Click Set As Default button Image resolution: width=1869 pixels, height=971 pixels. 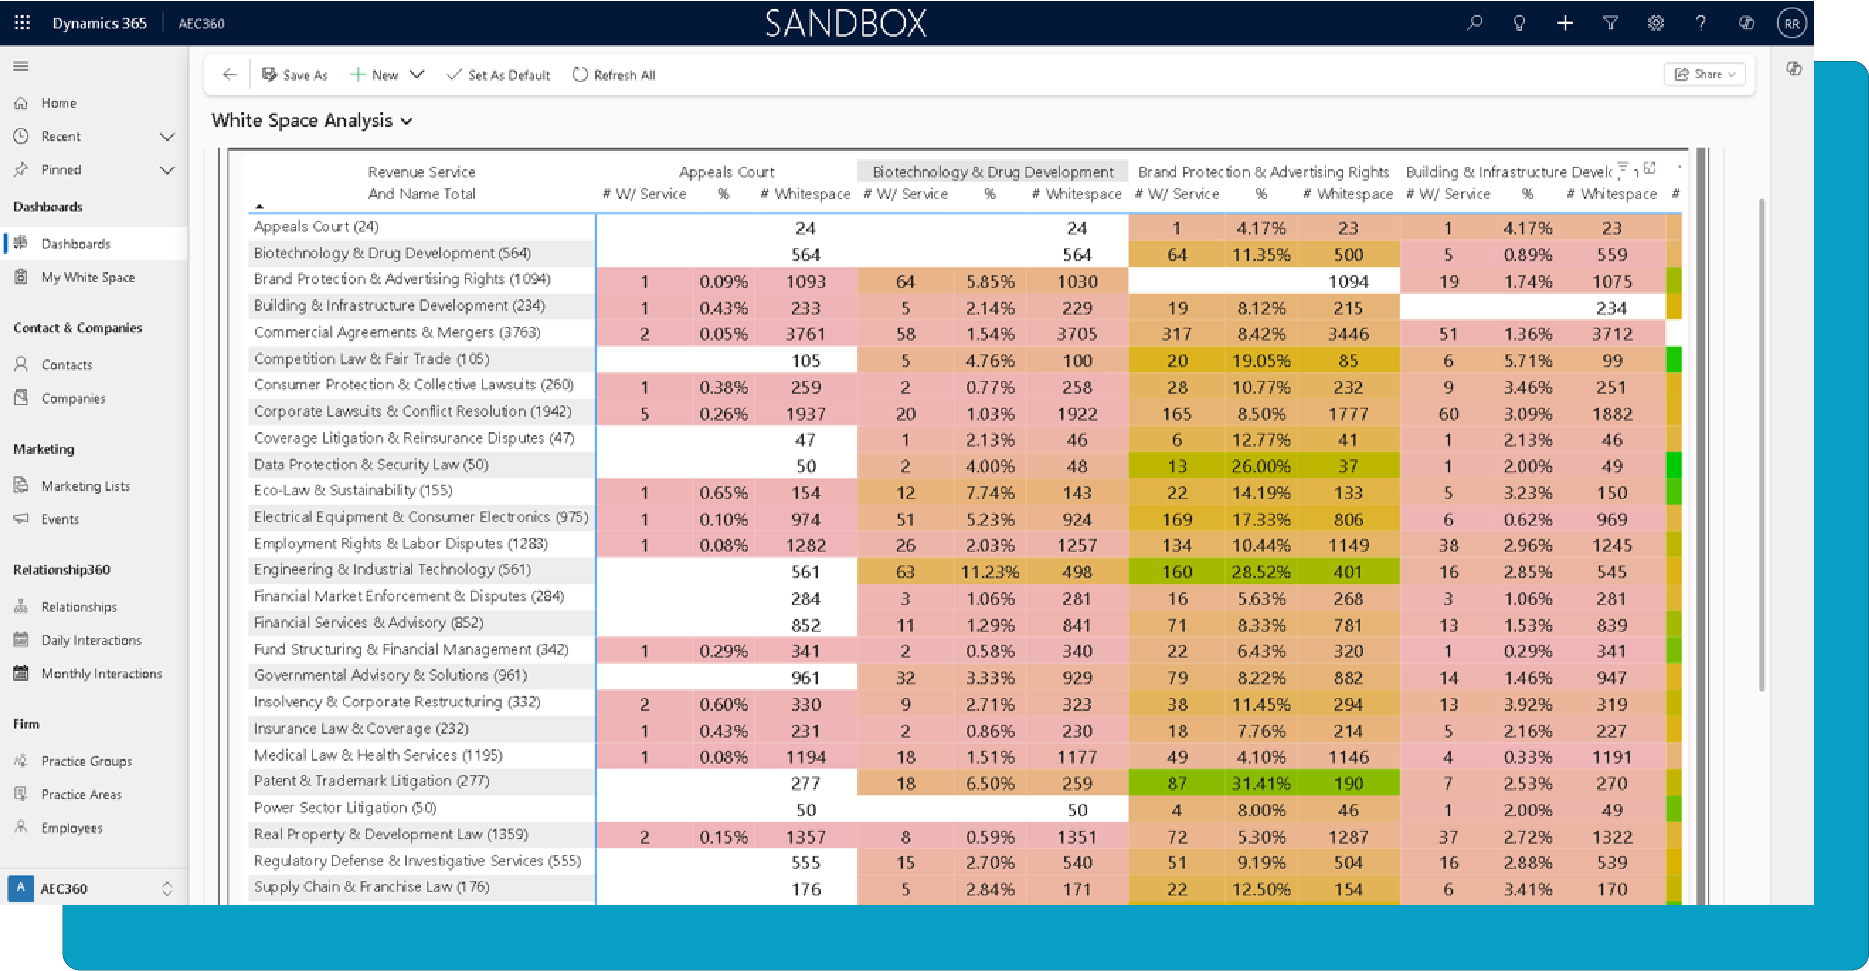pos(498,75)
